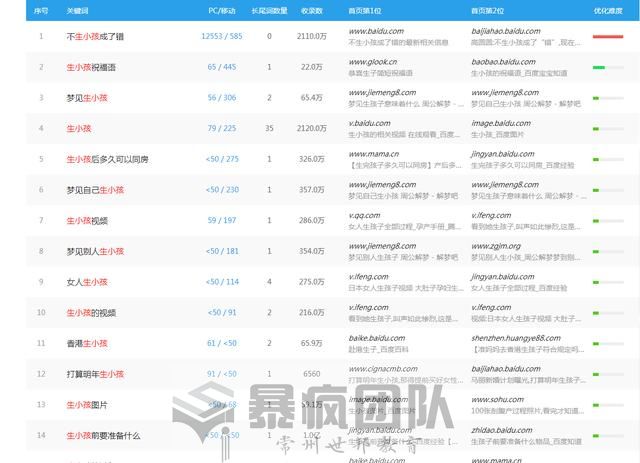640x463 pixels.
Task: Click the 首页第2位 column header
Action: [487, 11]
